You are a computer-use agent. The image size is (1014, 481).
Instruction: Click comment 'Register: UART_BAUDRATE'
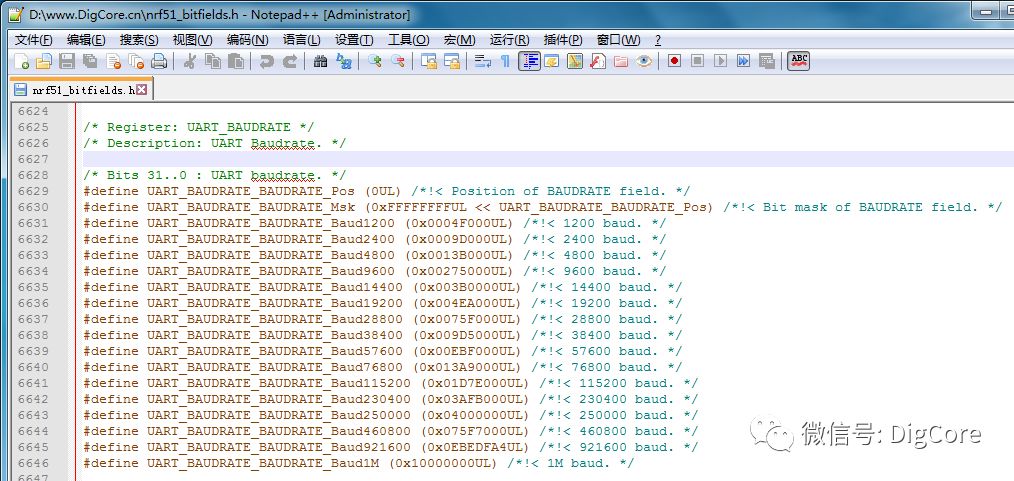[x=199, y=127]
